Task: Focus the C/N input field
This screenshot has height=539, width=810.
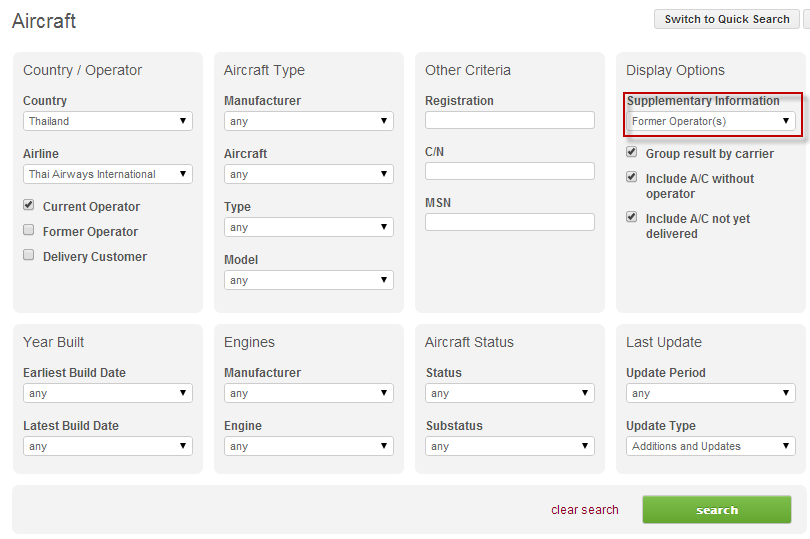Action: [509, 171]
